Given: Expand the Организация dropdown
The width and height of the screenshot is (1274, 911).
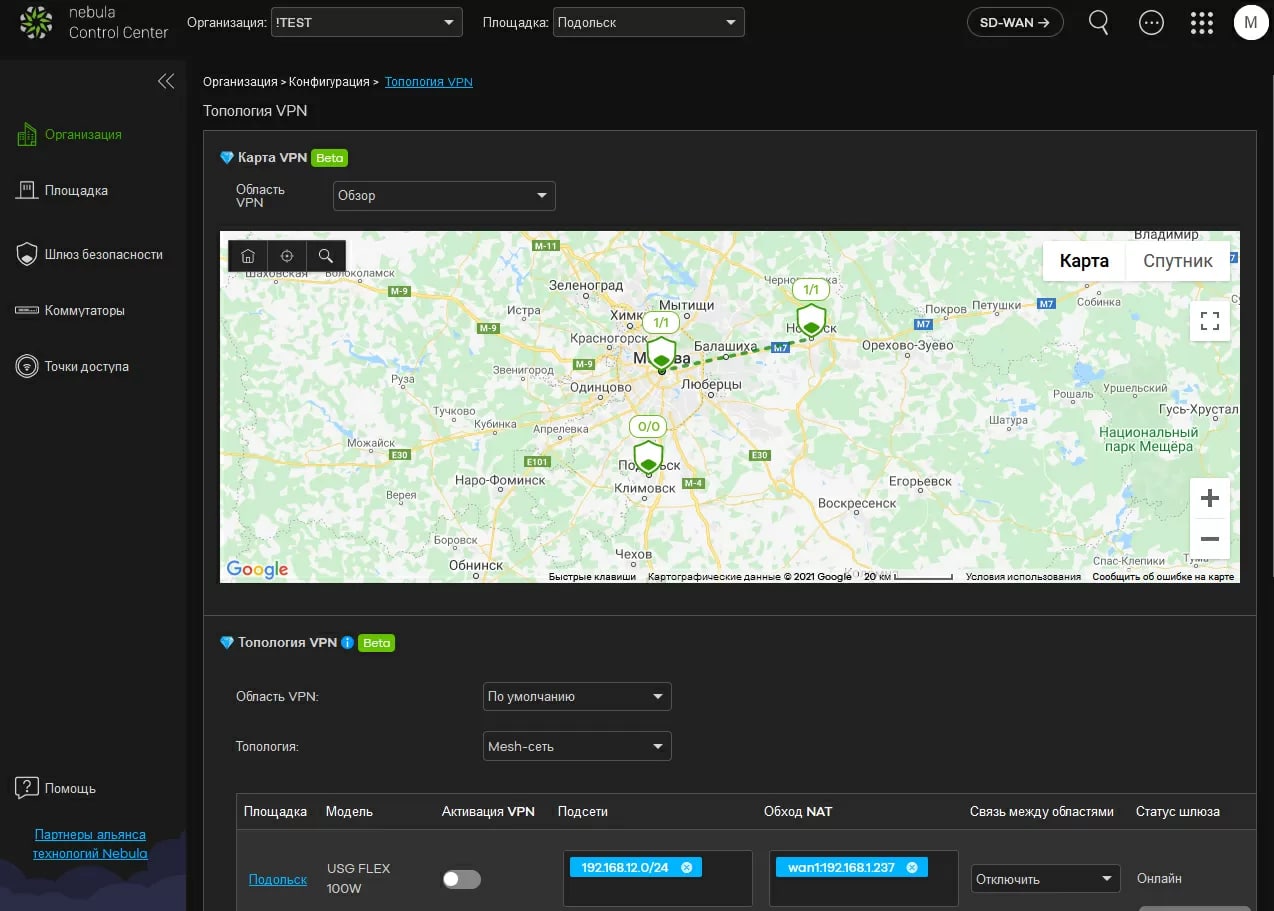Looking at the screenshot, I should tap(366, 22).
